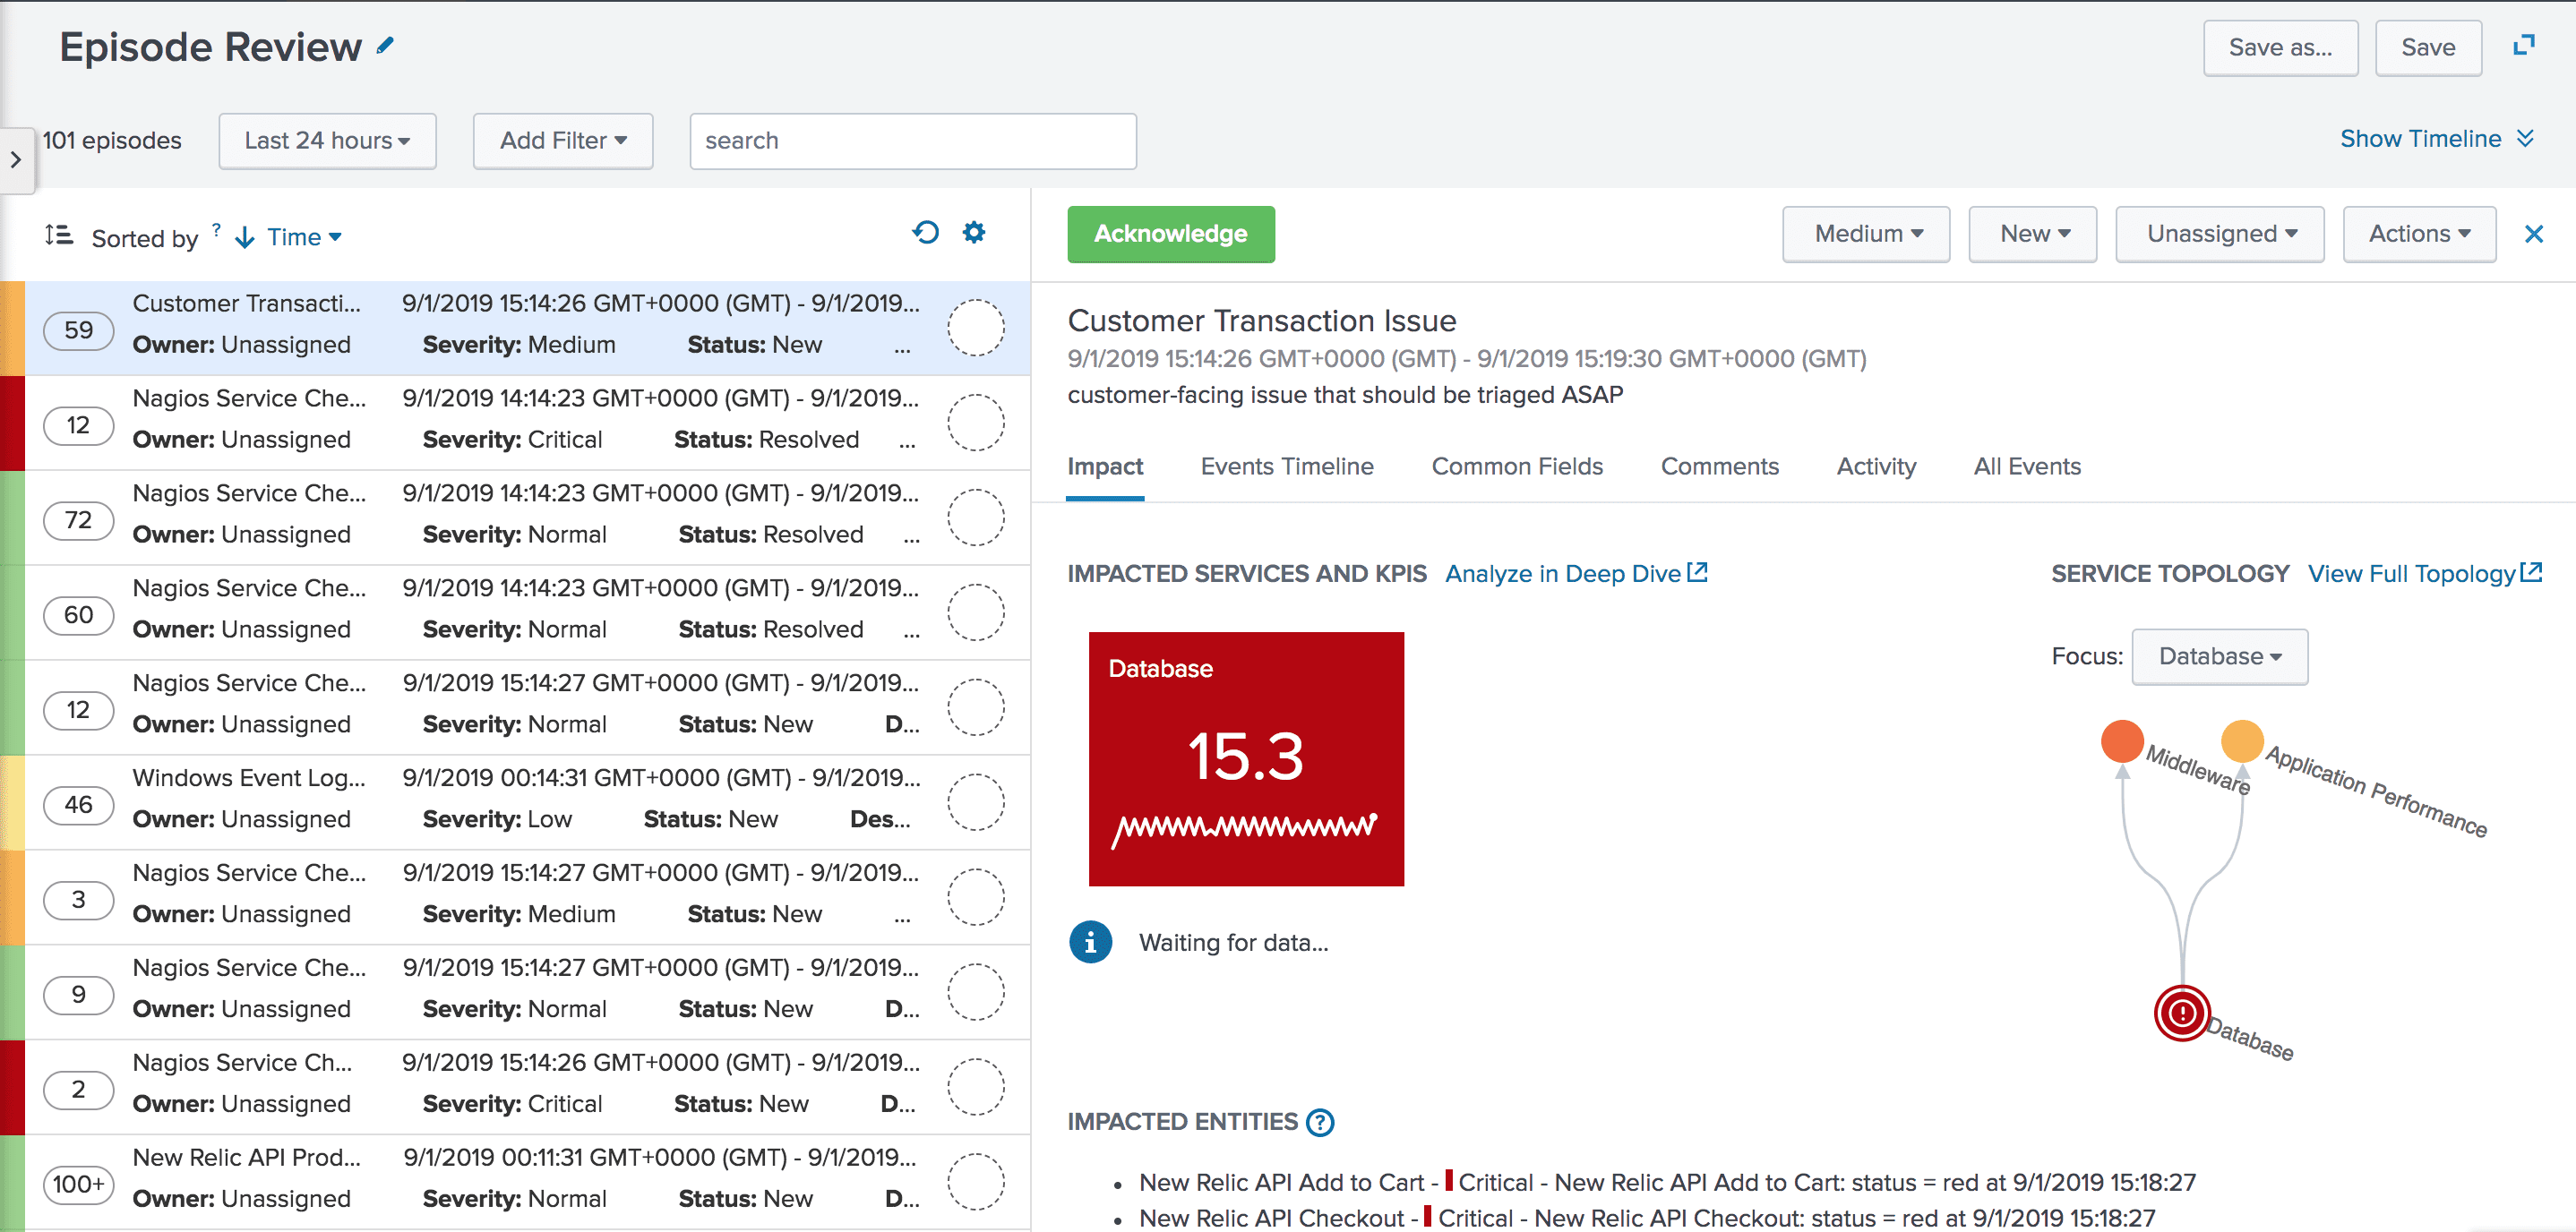
Task: Open the Unassigned owner dropdown
Action: click(x=2220, y=234)
